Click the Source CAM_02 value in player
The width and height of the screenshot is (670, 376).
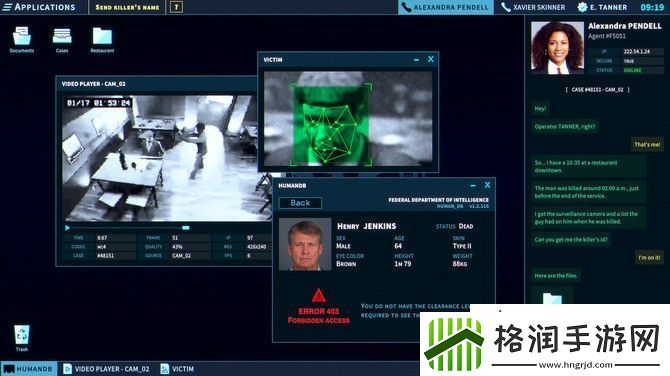click(181, 256)
